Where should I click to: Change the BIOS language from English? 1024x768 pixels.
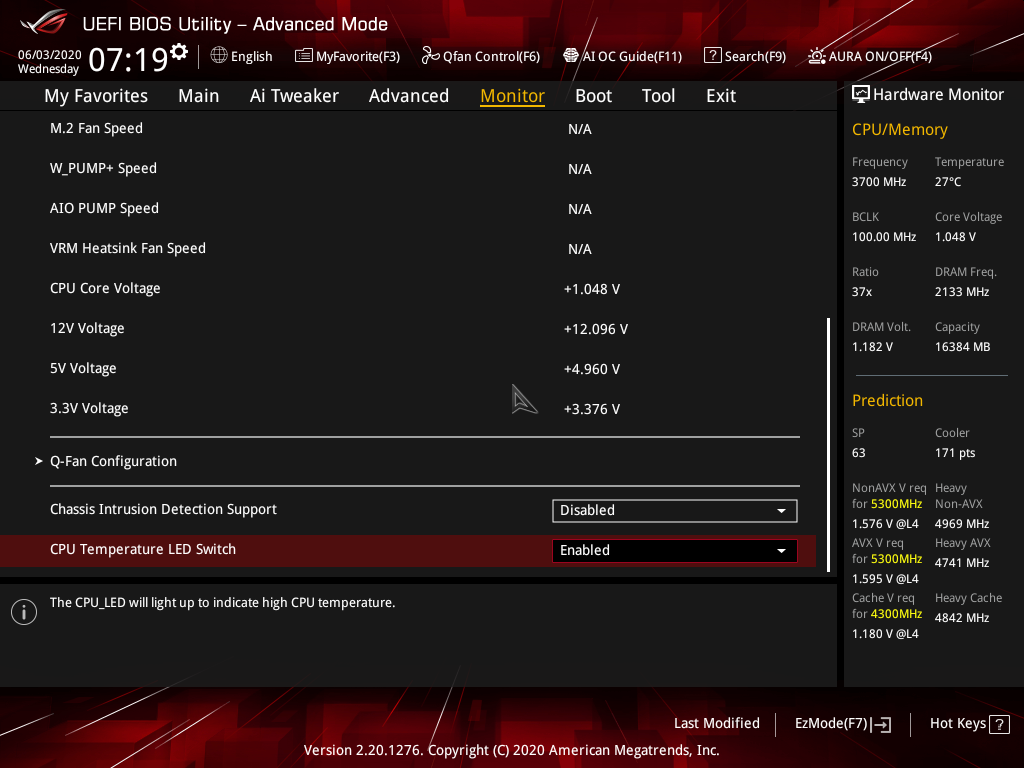241,56
